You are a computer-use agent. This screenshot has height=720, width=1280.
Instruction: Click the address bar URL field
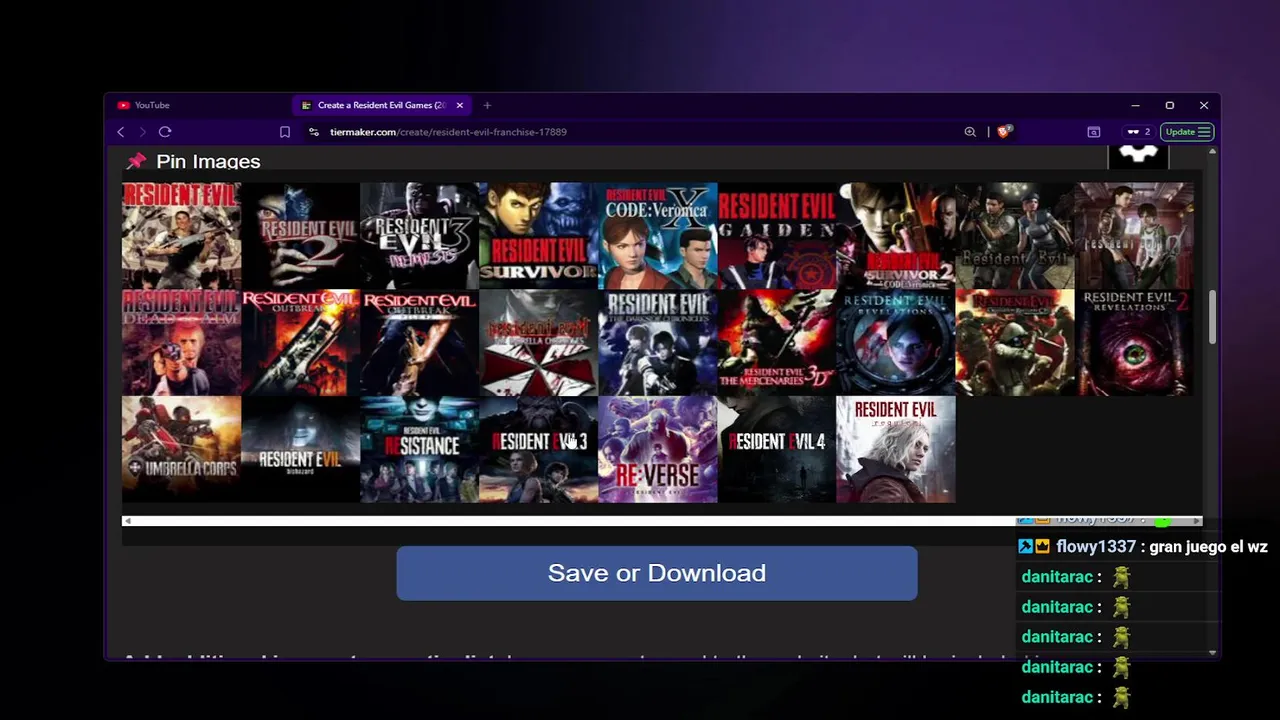tap(640, 132)
